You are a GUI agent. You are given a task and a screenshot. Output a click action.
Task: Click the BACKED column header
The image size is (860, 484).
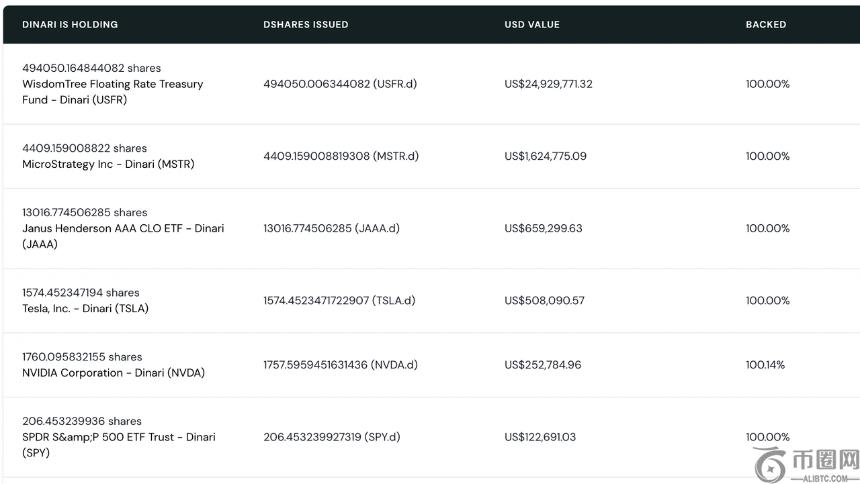click(x=766, y=25)
